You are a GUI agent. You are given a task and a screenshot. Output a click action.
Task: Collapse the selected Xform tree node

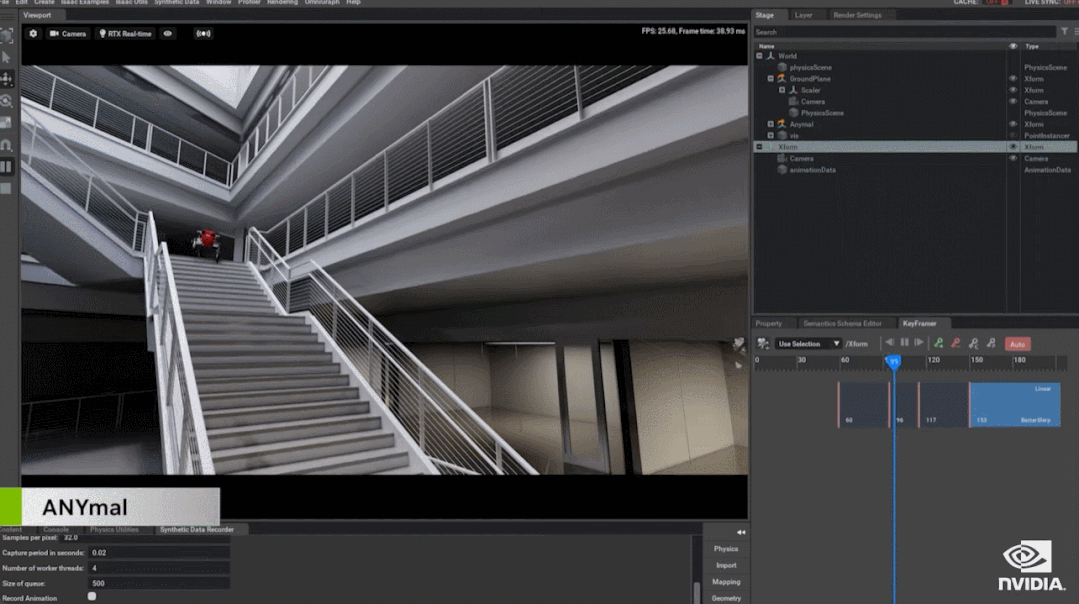759,147
